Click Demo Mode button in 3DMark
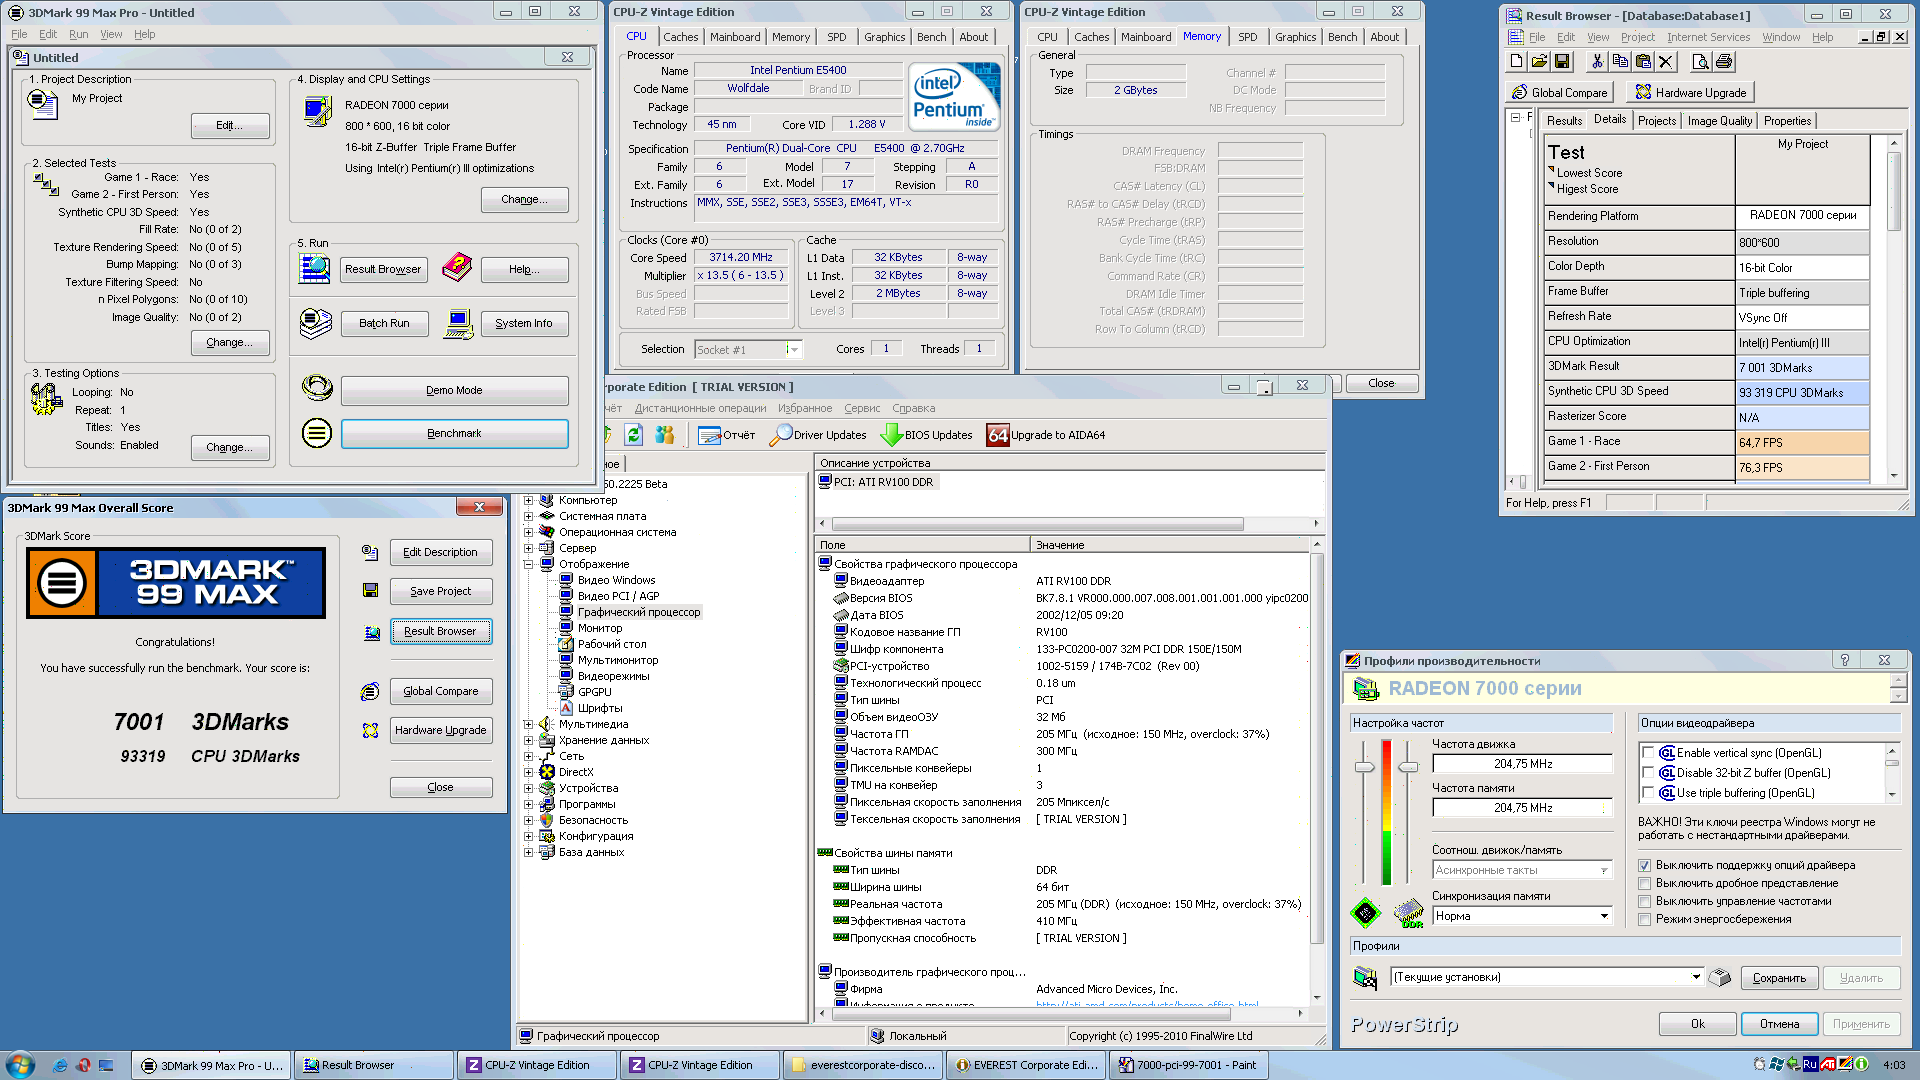Screen dimensions: 1920x1080 click(454, 390)
